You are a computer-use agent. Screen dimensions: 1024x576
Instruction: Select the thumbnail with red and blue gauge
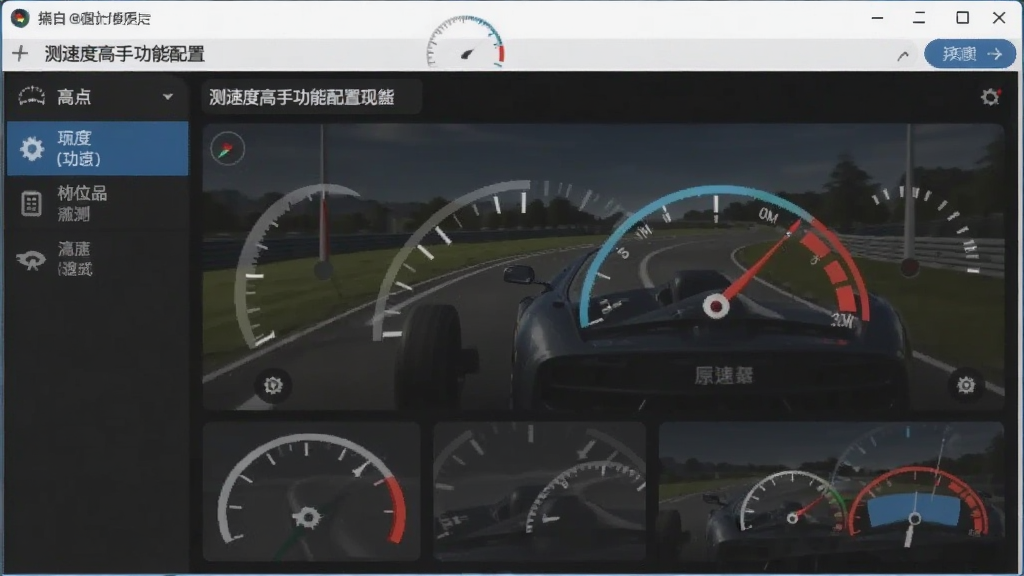831,491
